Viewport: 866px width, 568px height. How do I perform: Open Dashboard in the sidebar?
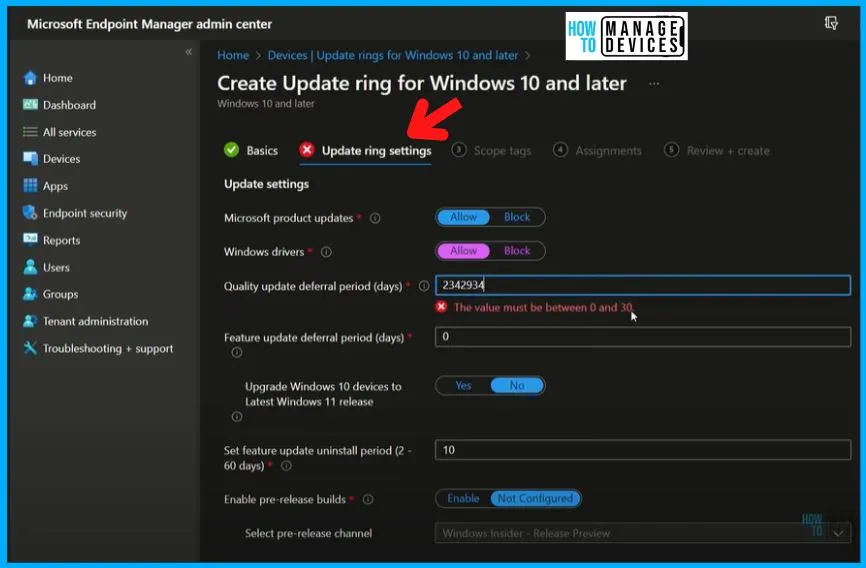[69, 105]
